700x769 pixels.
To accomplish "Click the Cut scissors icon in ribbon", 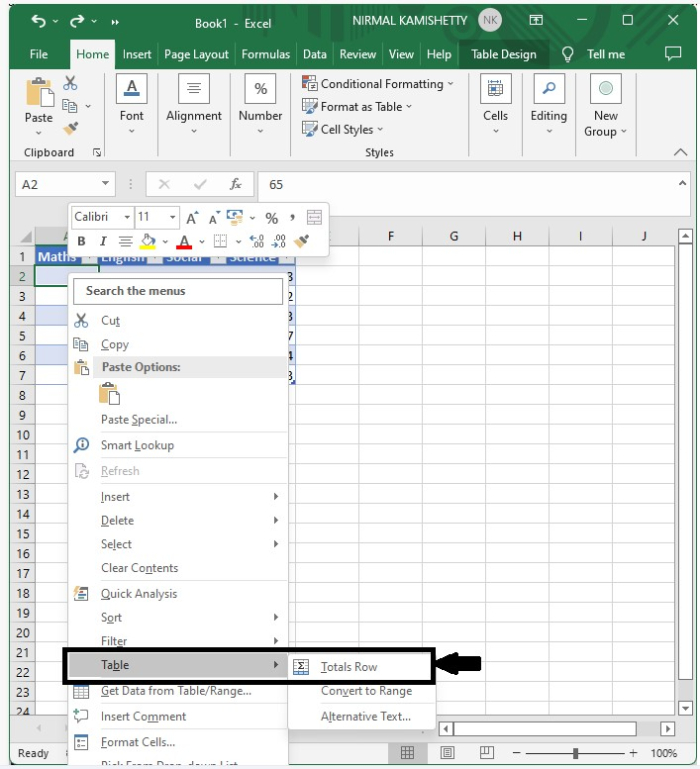I will [x=70, y=83].
